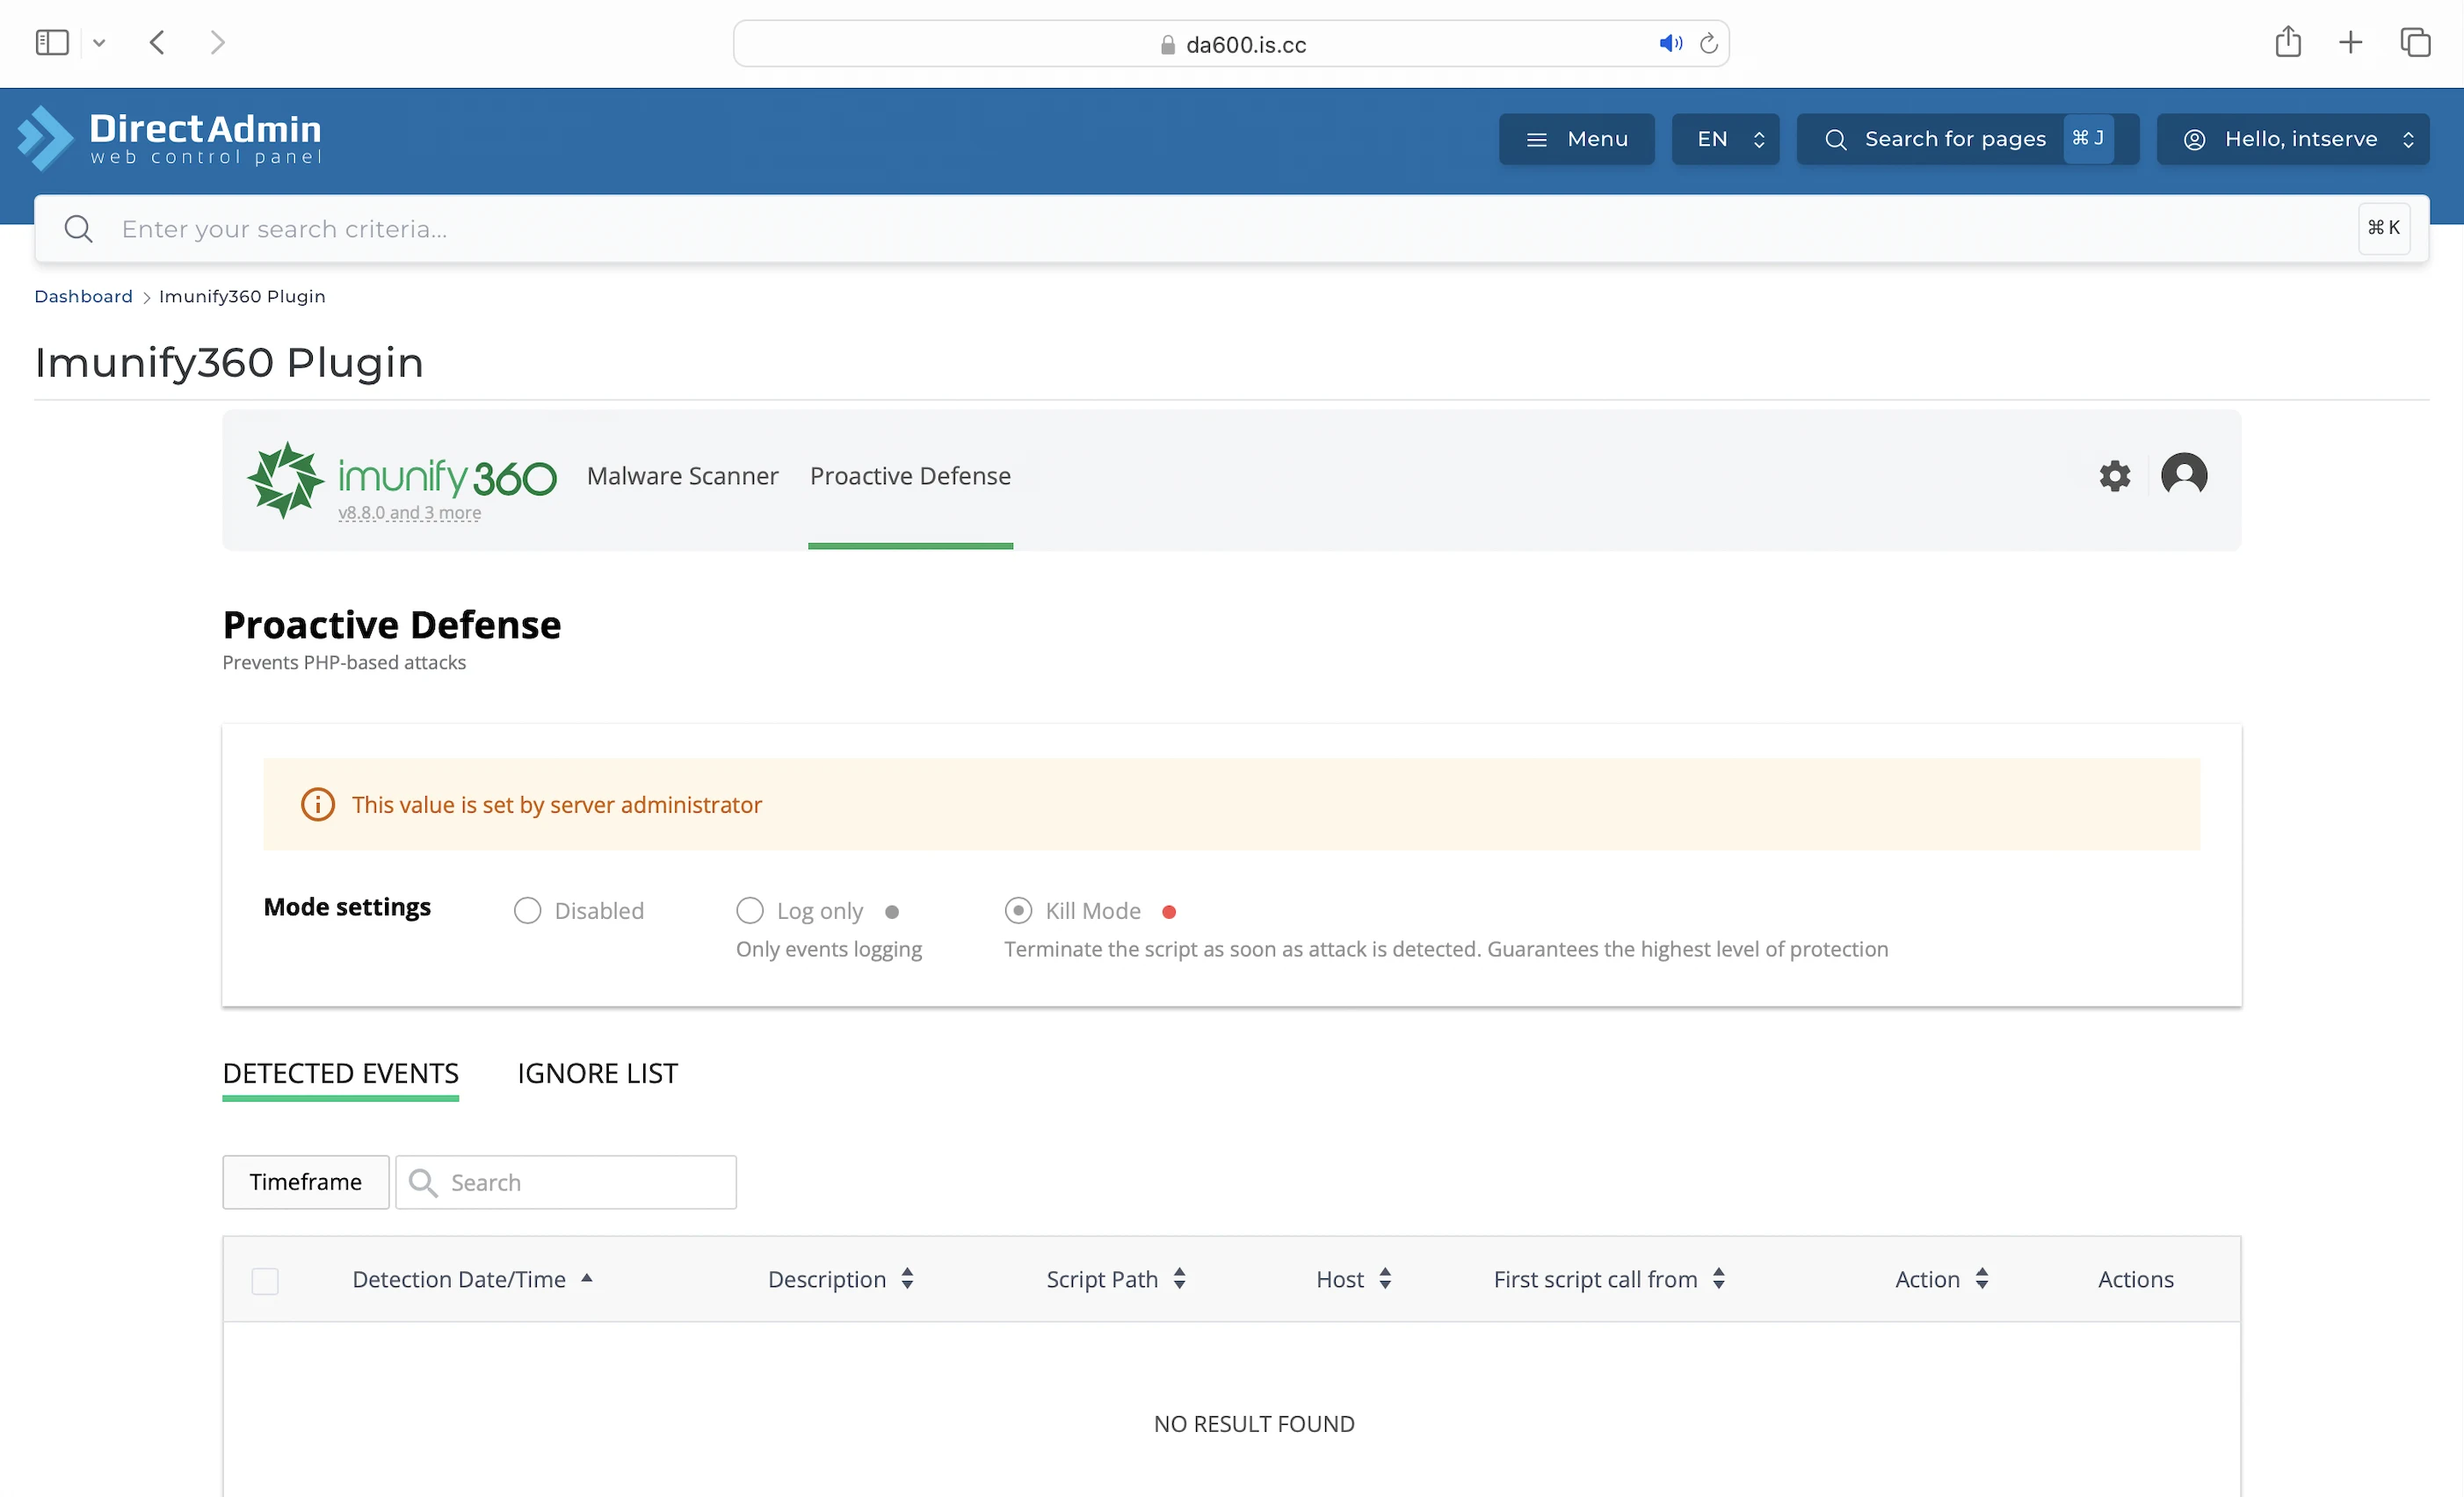Image resolution: width=2464 pixels, height=1497 pixels.
Task: Switch to the Malware Scanner tab
Action: coord(682,476)
